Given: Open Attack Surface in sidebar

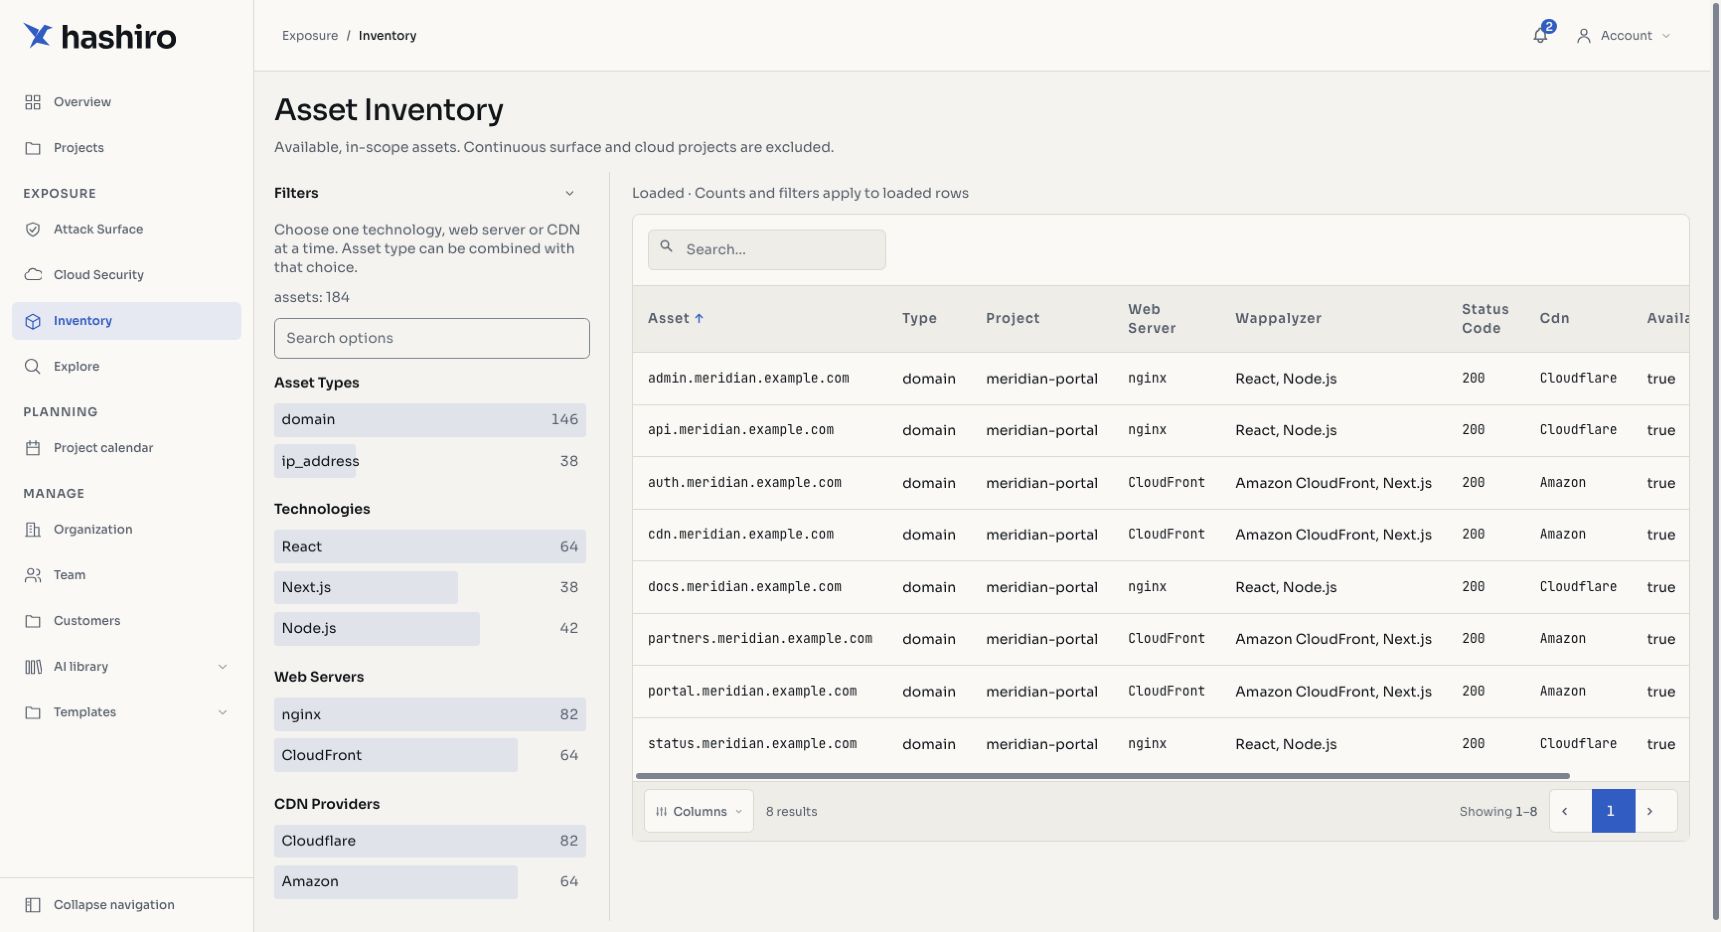Looking at the screenshot, I should click(126, 229).
